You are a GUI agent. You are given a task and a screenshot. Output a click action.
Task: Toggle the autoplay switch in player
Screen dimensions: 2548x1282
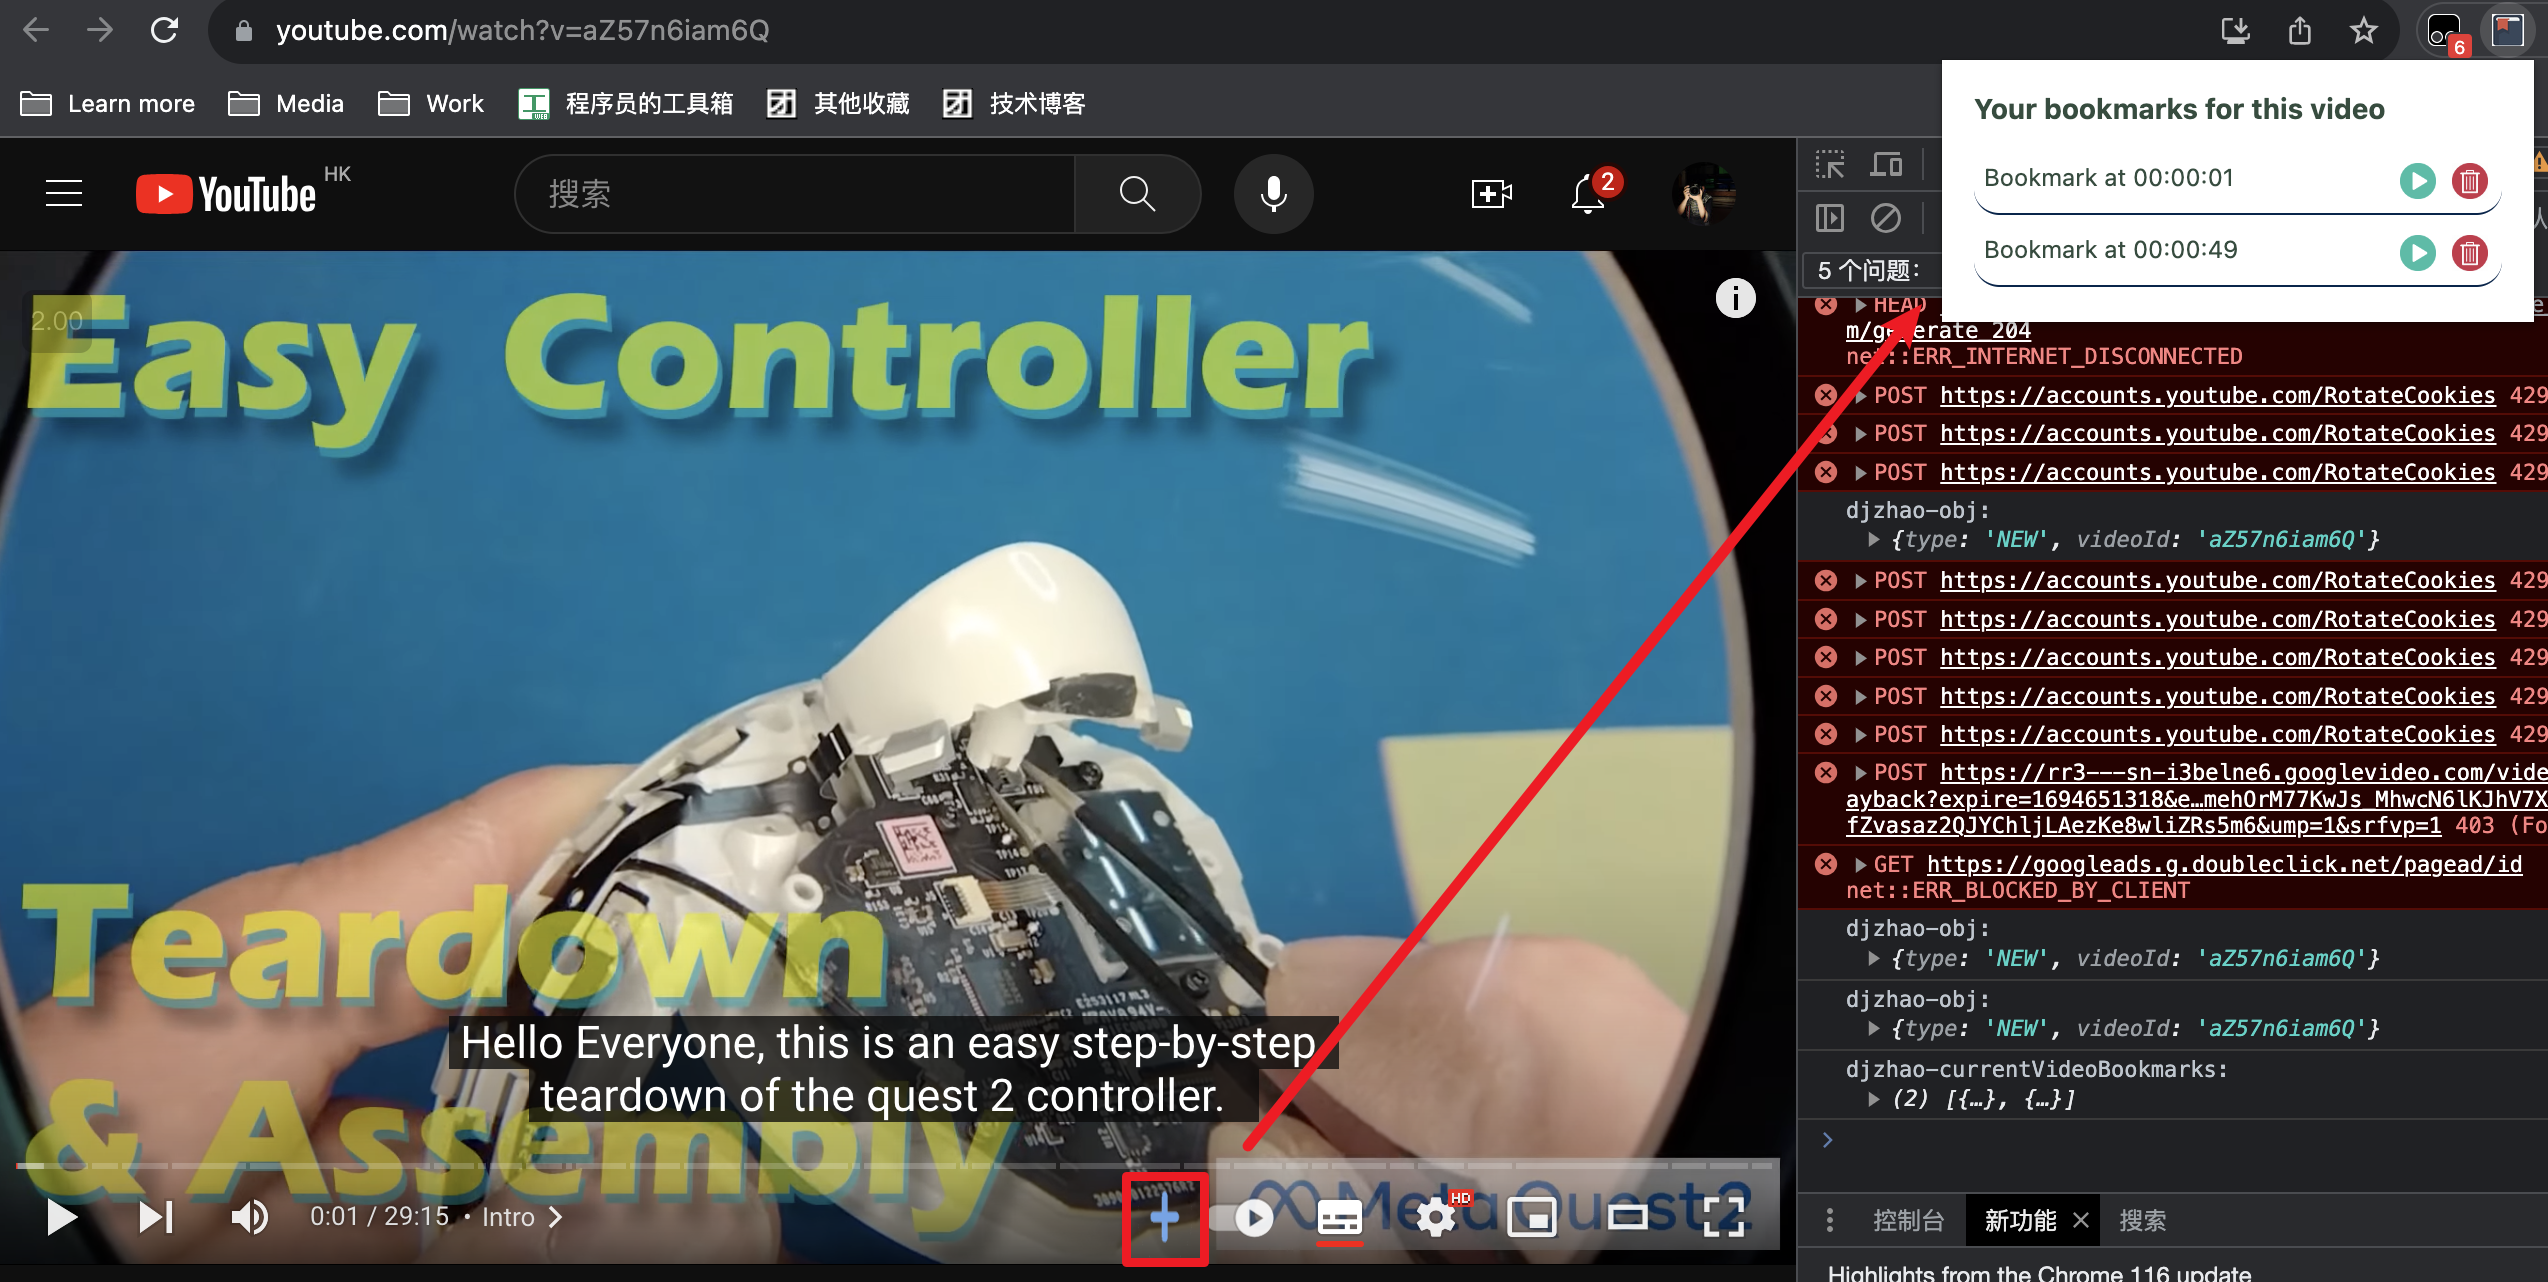tap(1242, 1217)
